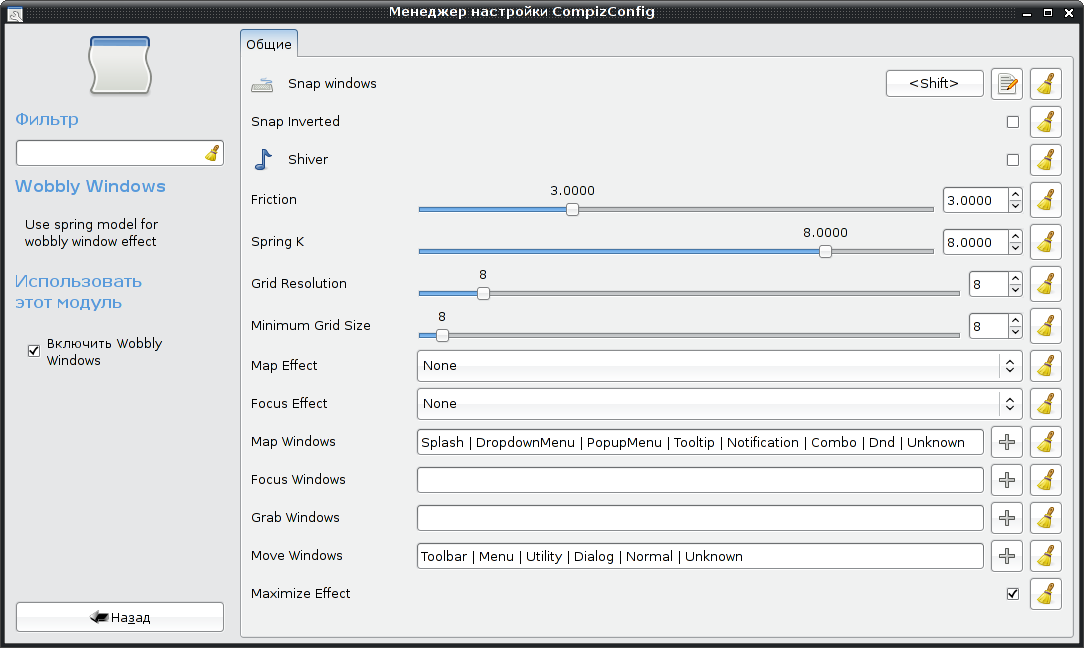
Task: Reset Focus Effect broom icon
Action: coord(1045,404)
